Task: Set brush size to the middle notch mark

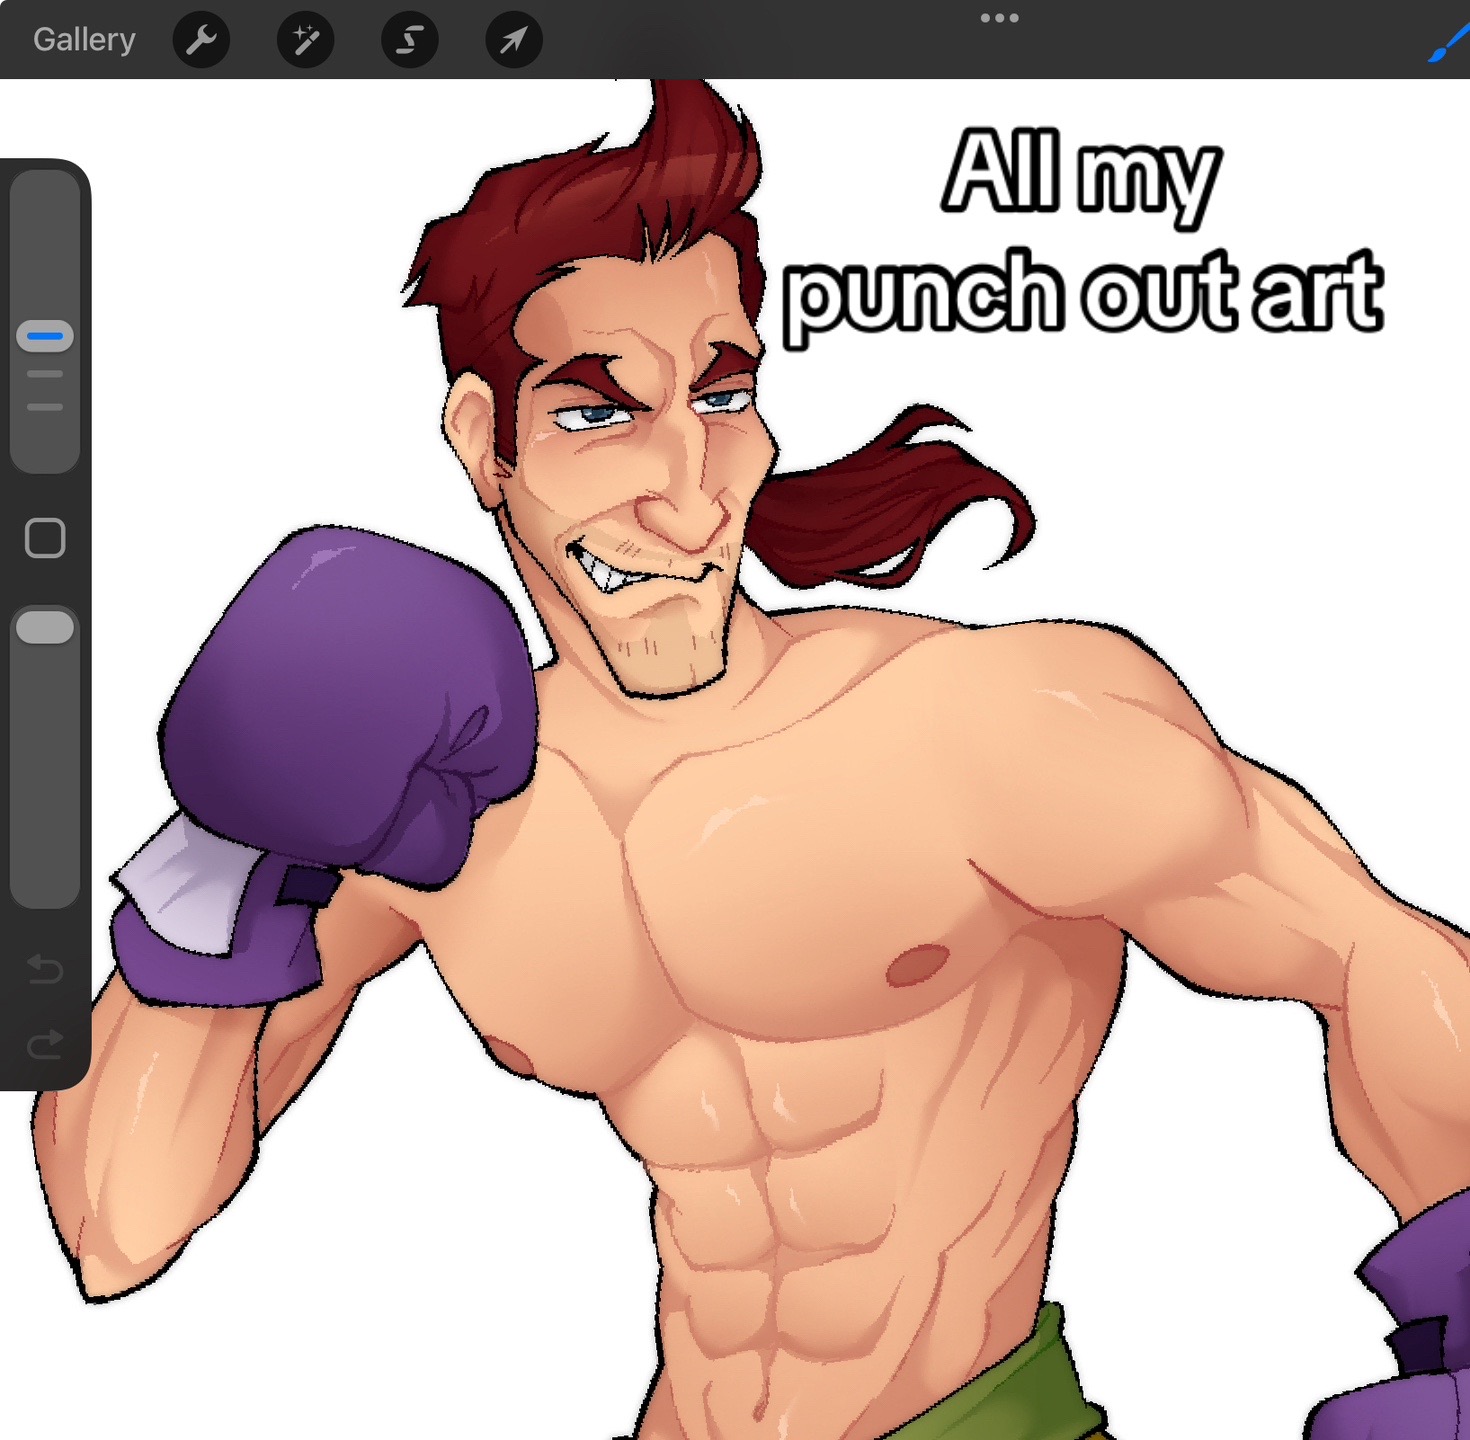Action: click(x=45, y=374)
